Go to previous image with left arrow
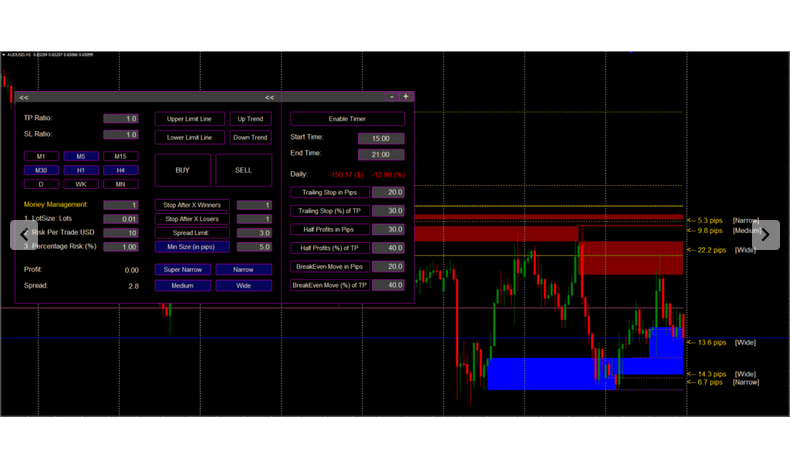This screenshot has width=790, height=468. click(24, 235)
